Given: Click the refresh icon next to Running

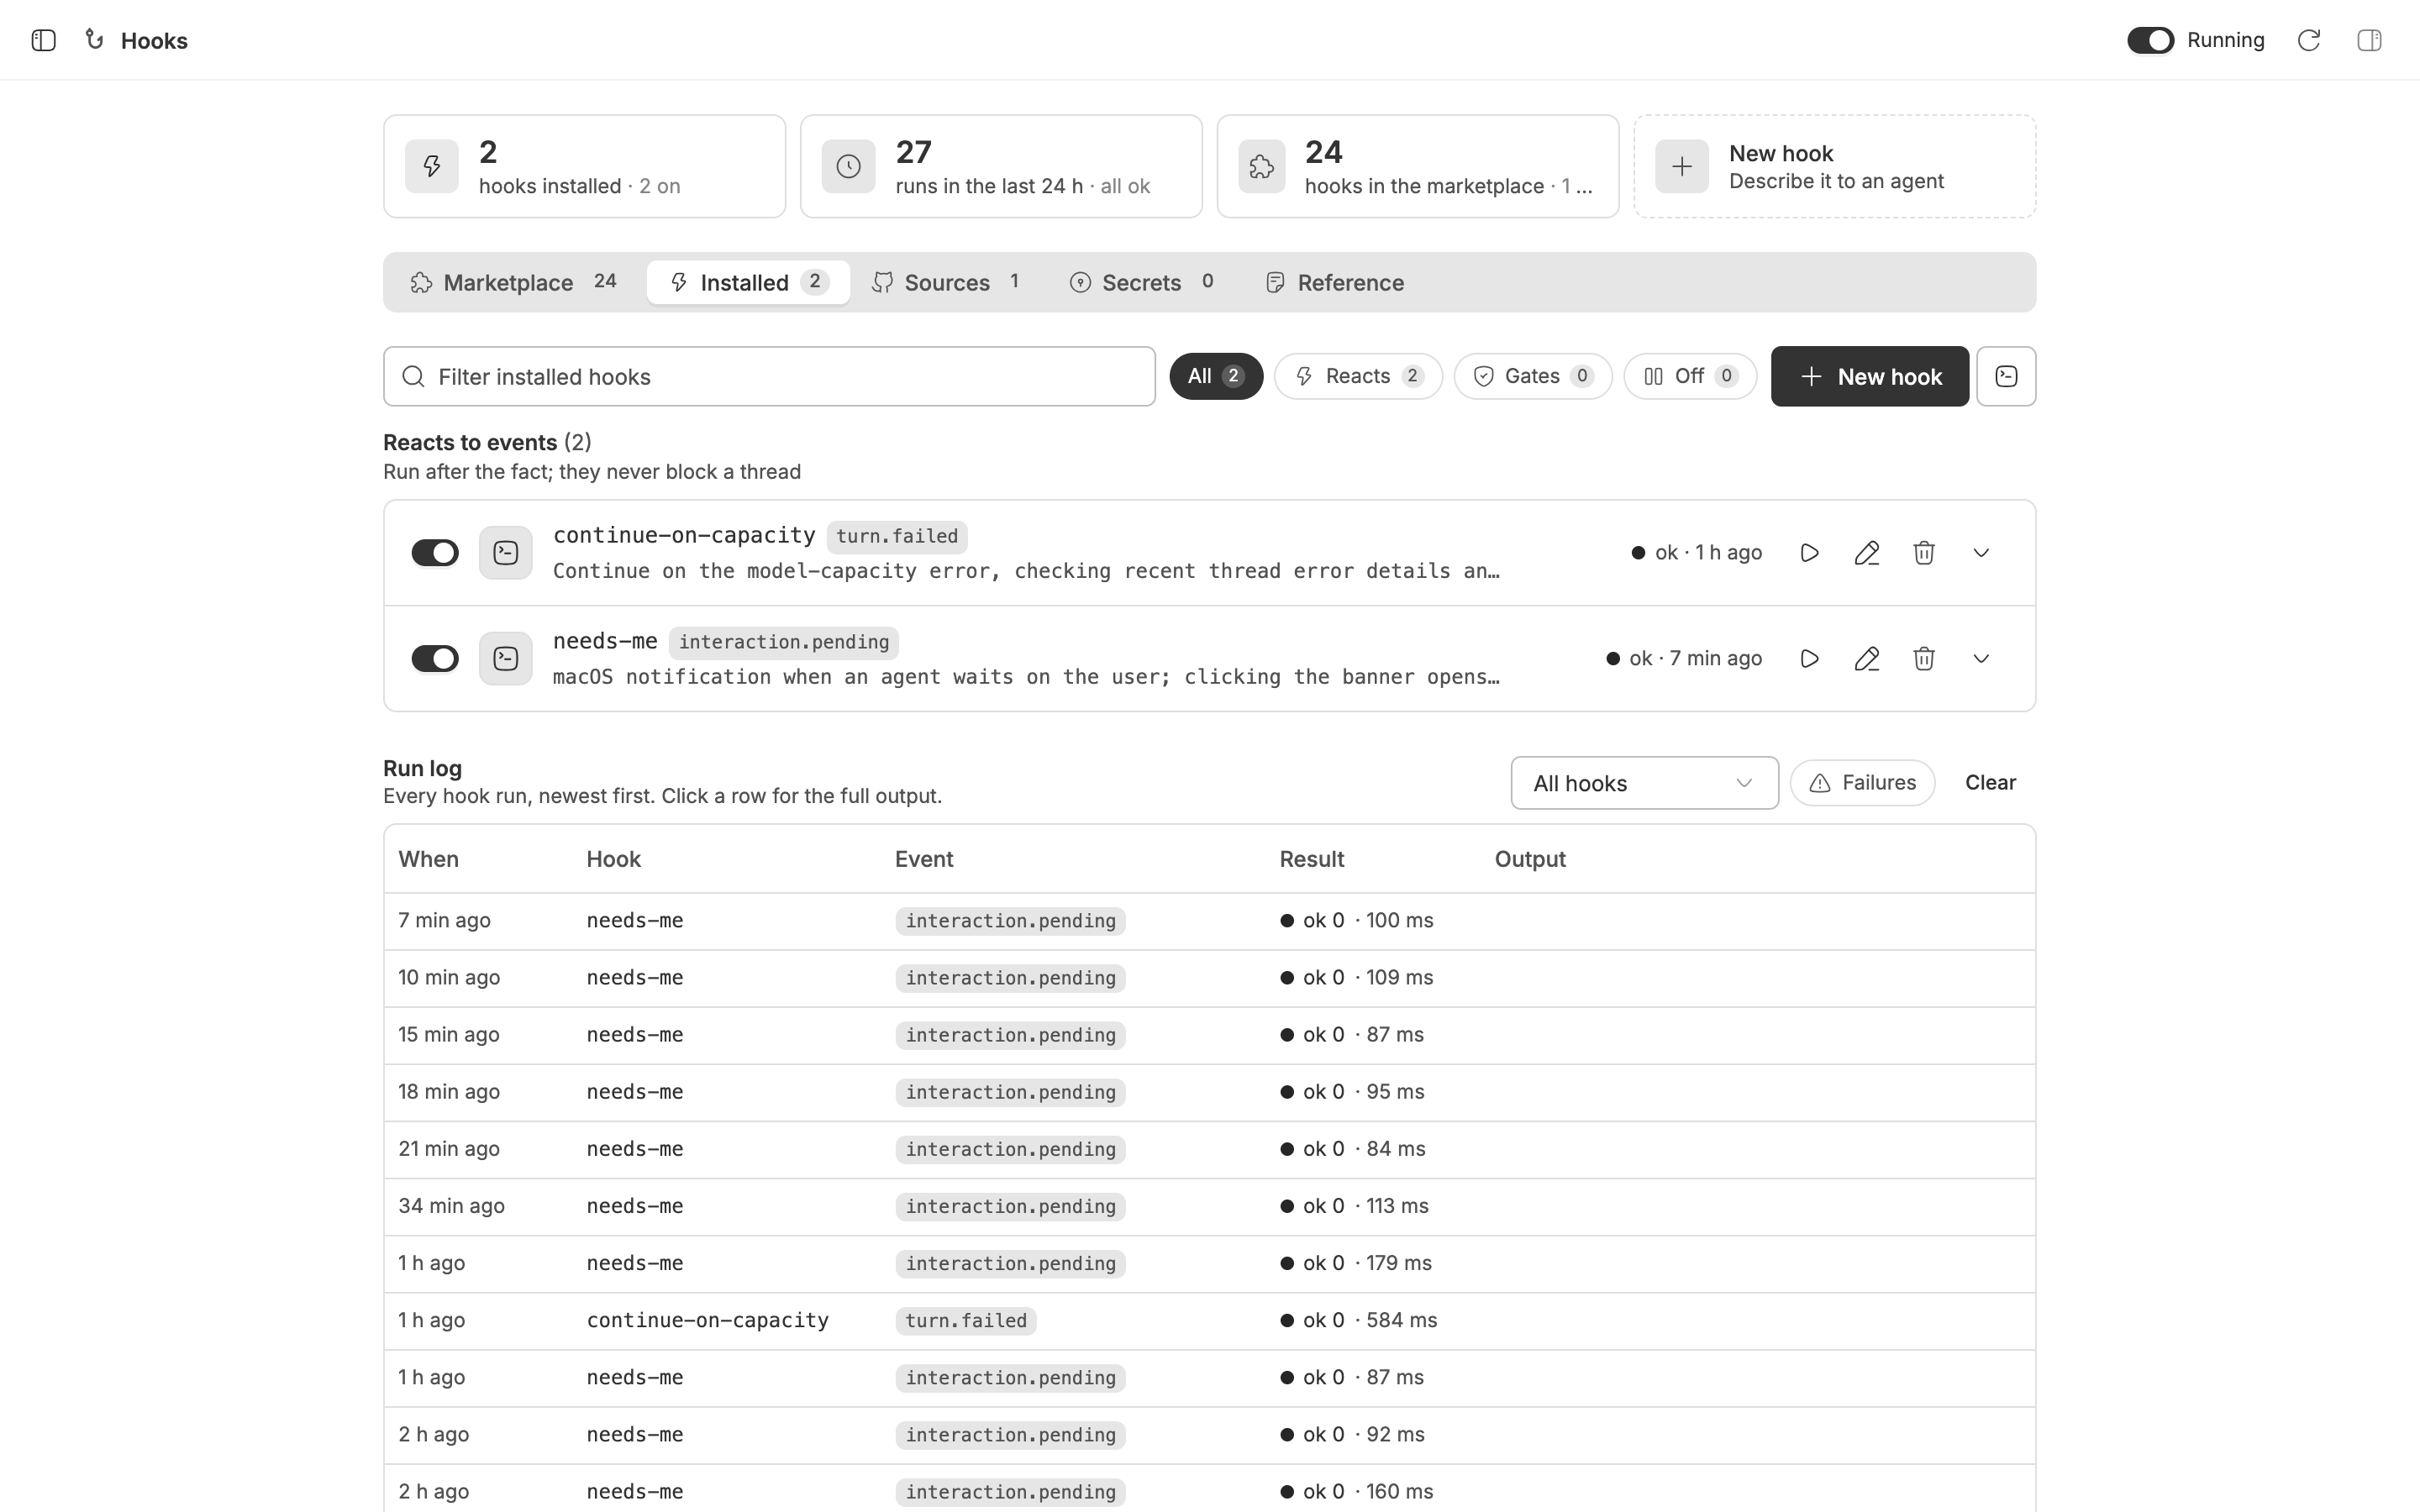Looking at the screenshot, I should [x=2308, y=40].
